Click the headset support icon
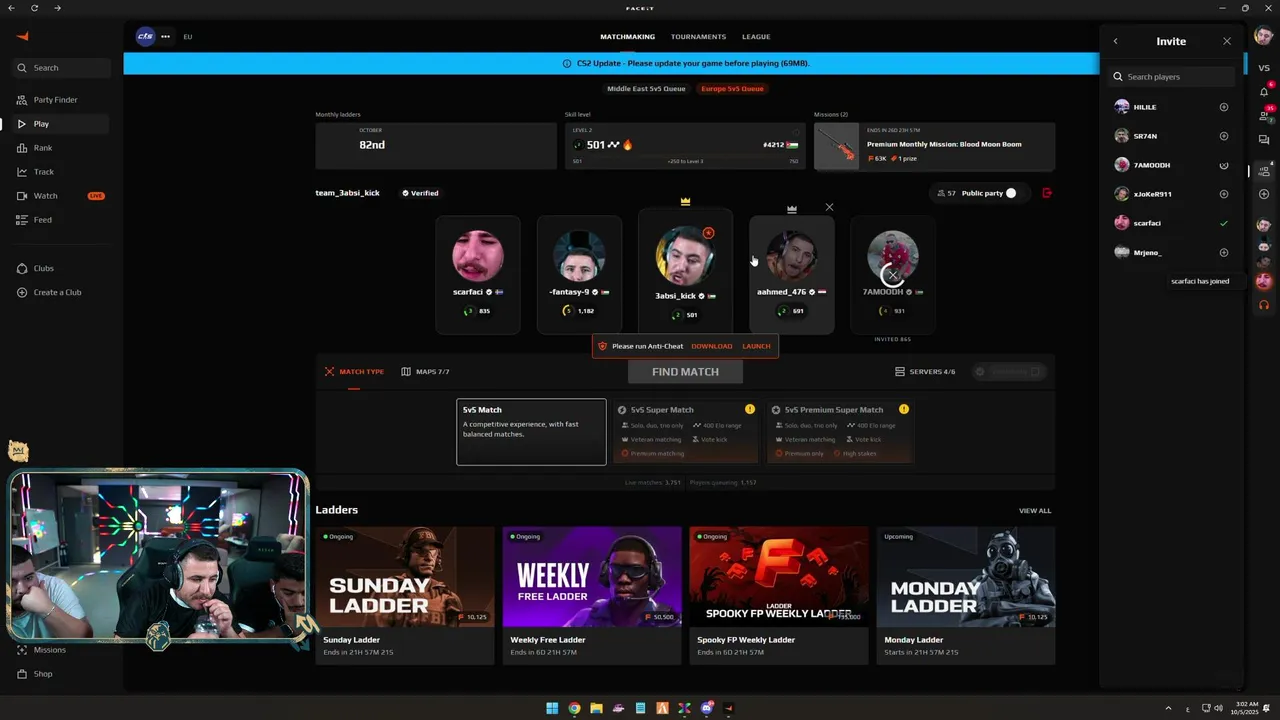This screenshot has width=1280, height=720. [x=1264, y=305]
